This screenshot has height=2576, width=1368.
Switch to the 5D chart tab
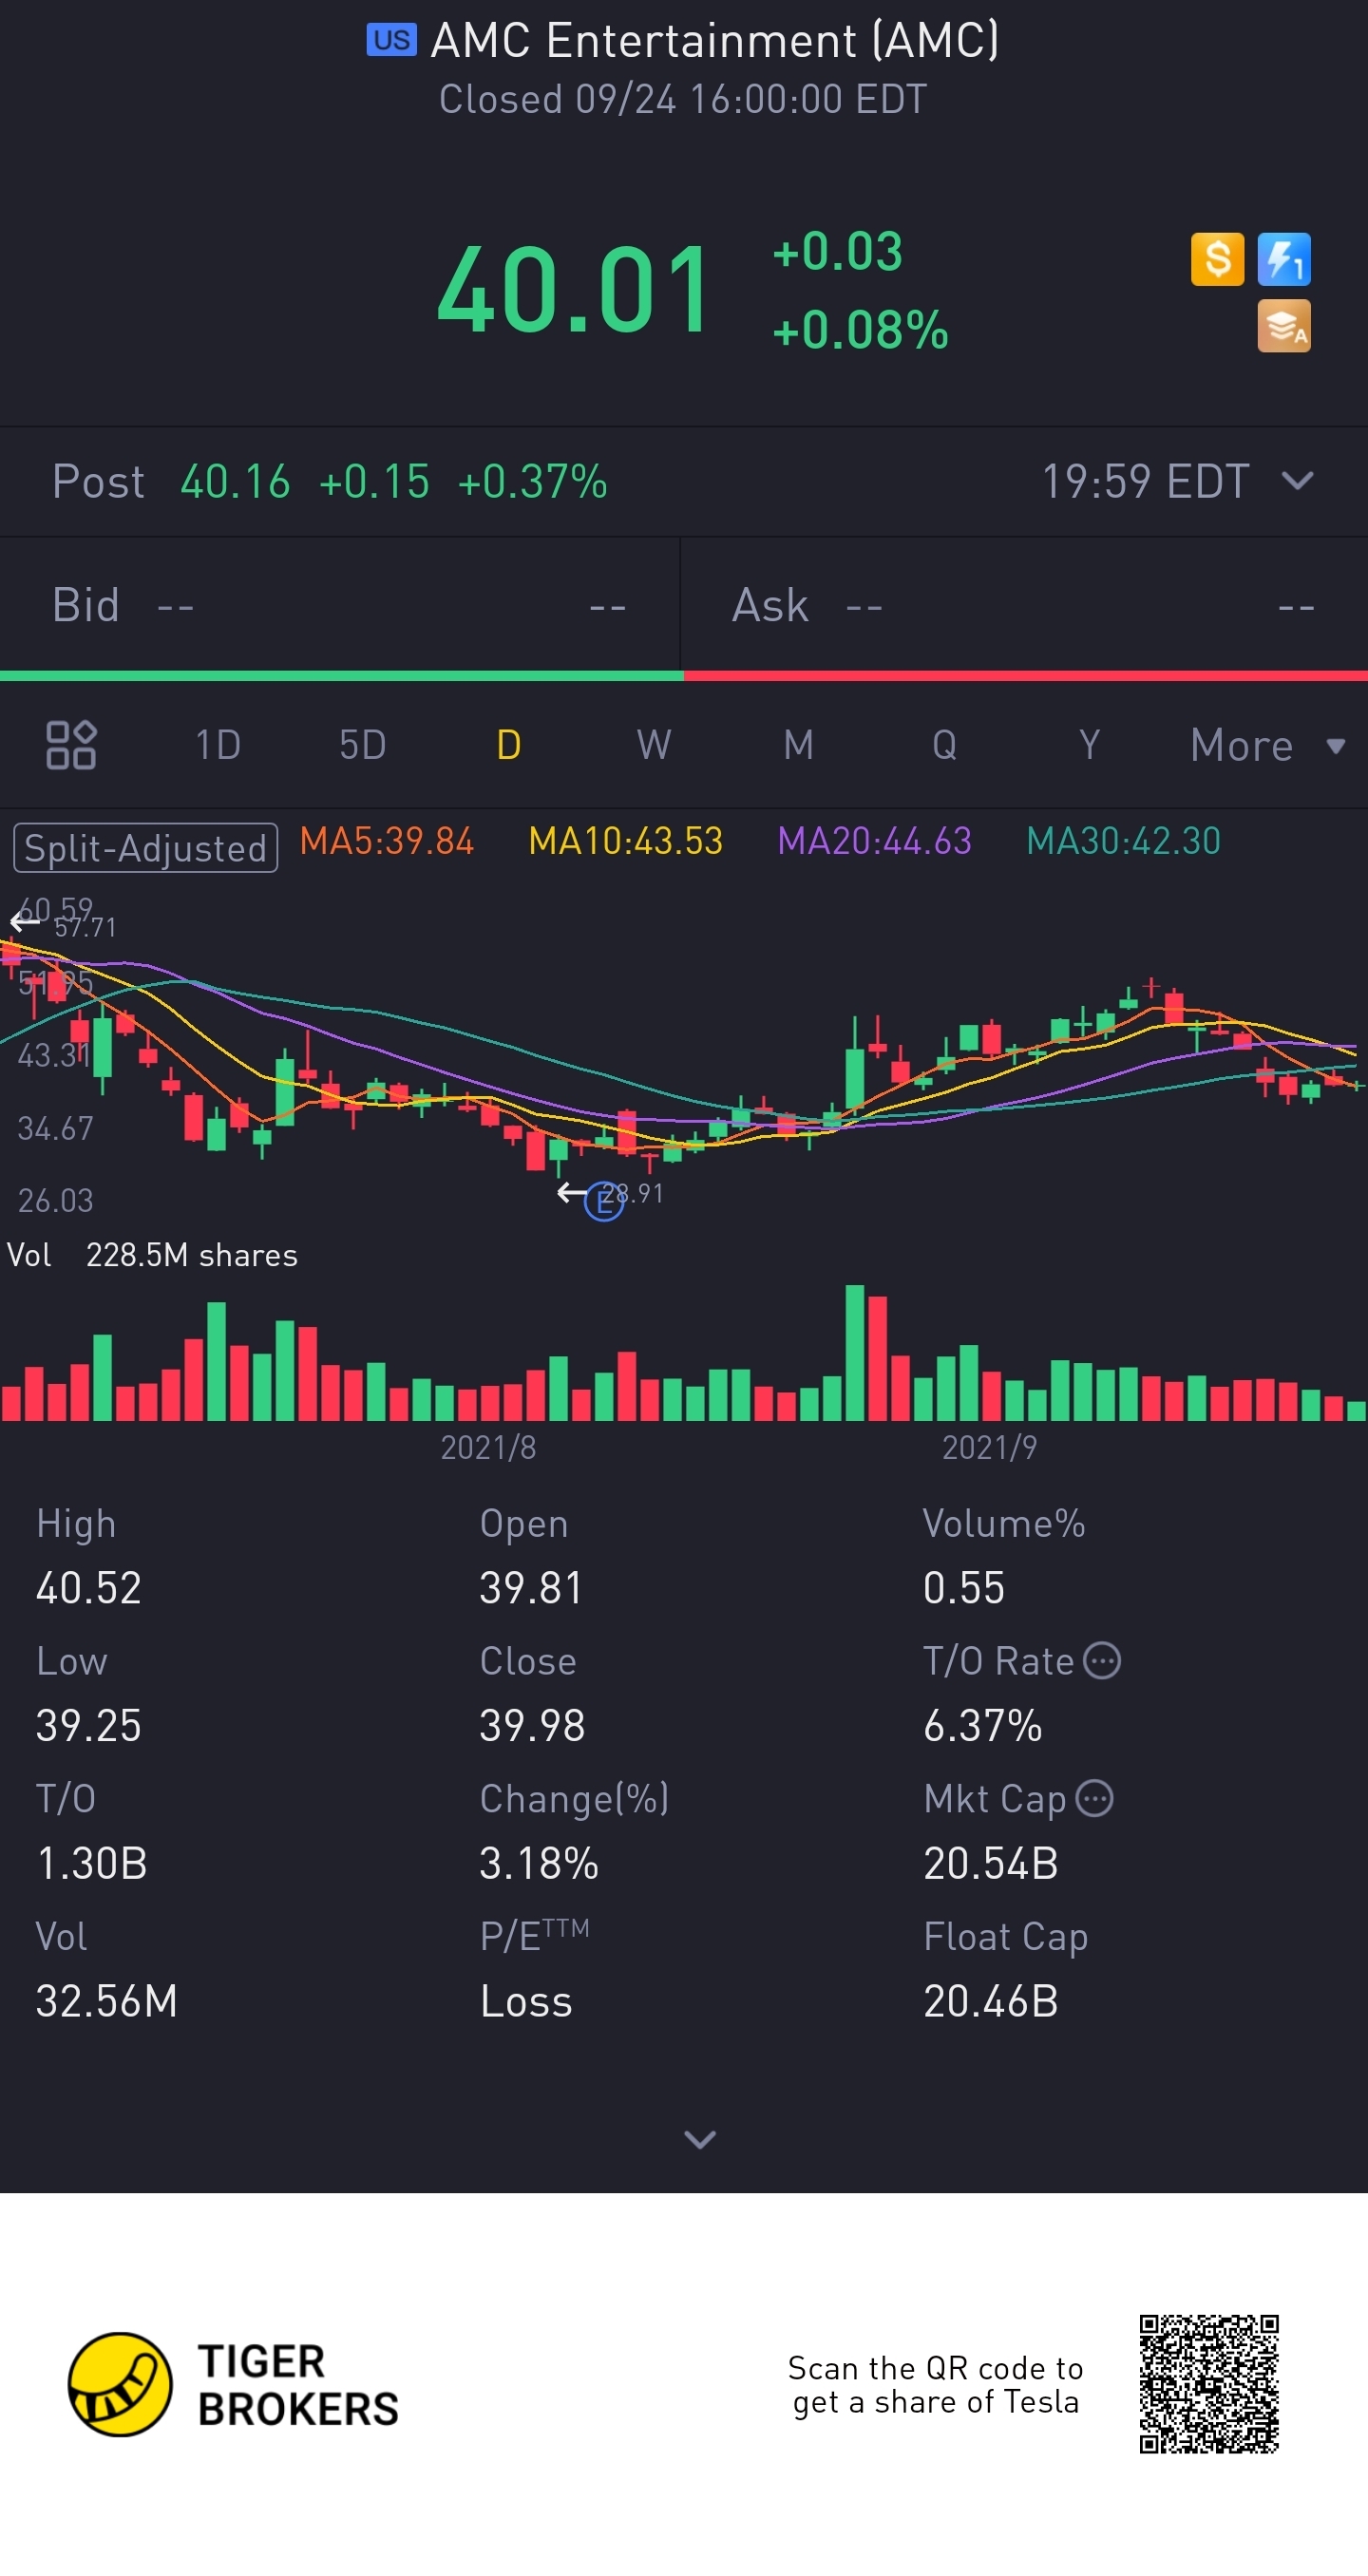click(362, 745)
